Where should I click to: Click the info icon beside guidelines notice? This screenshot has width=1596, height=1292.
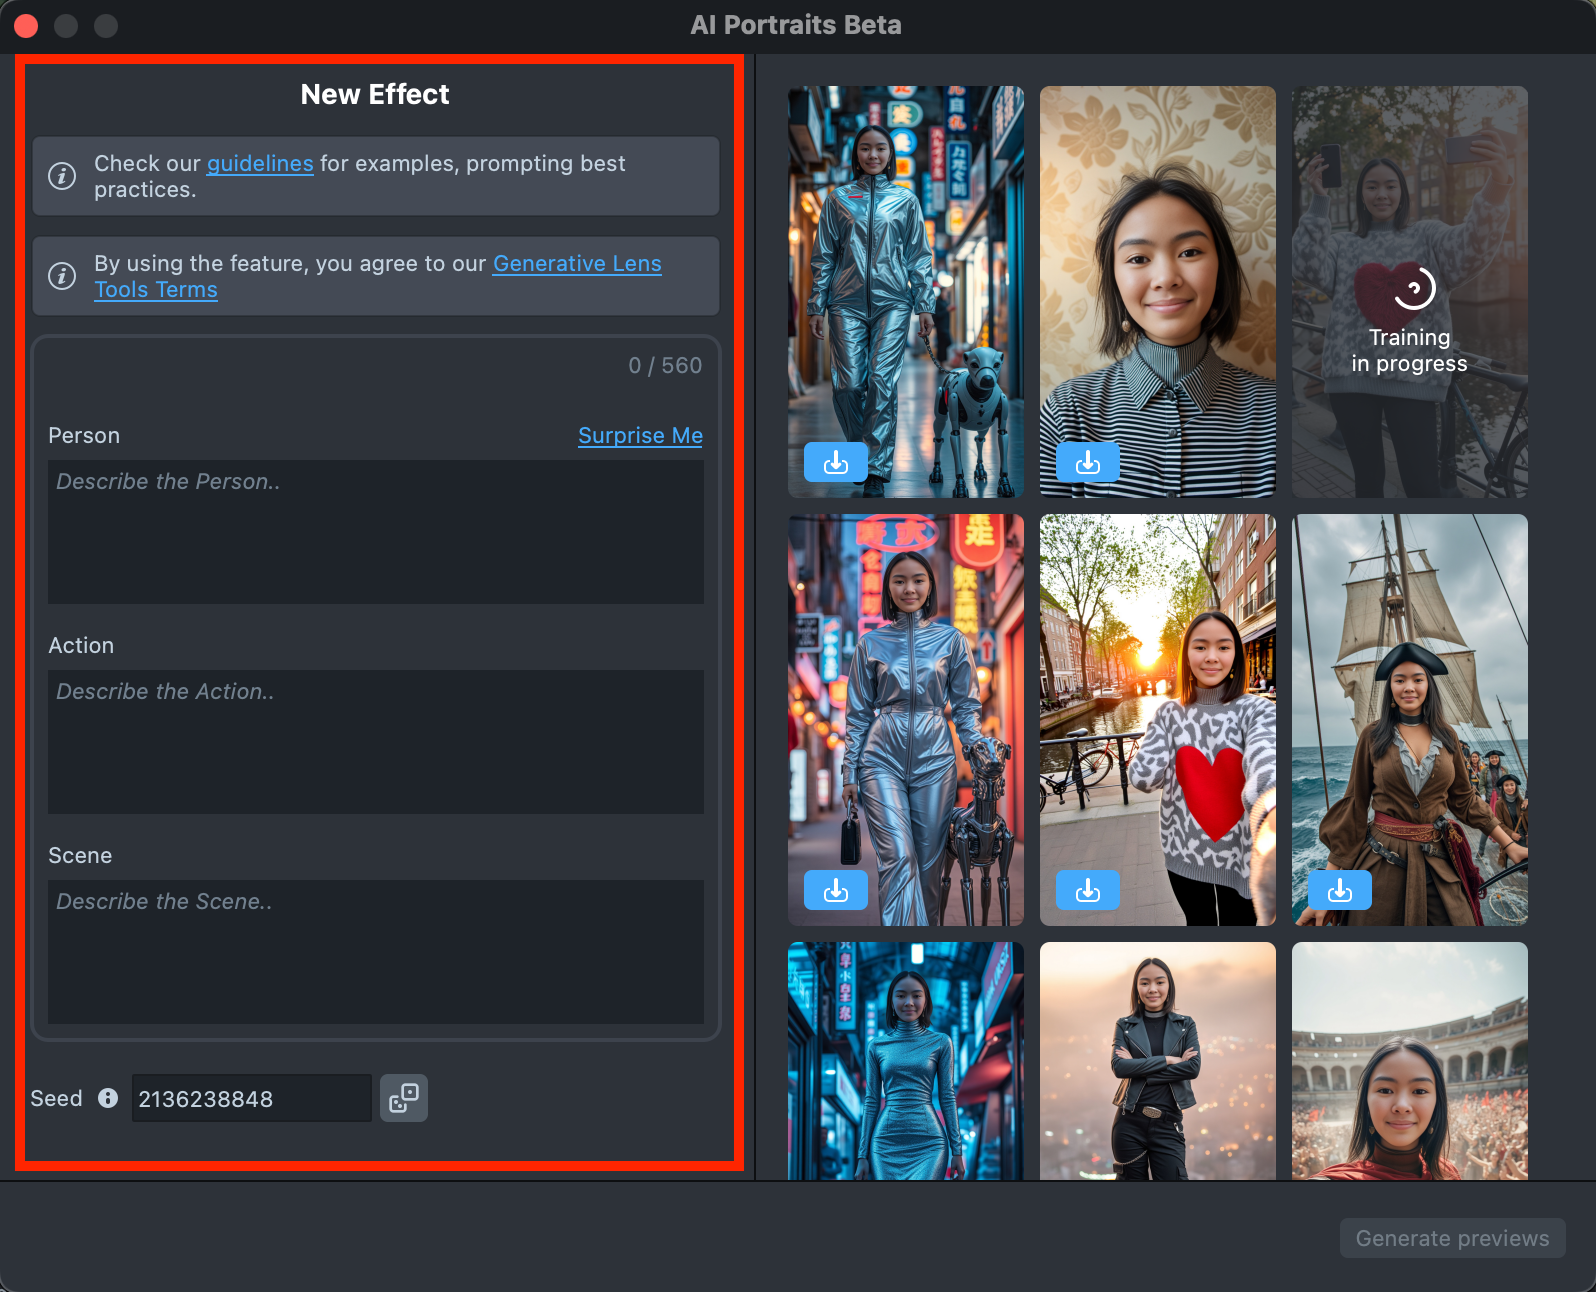point(62,176)
